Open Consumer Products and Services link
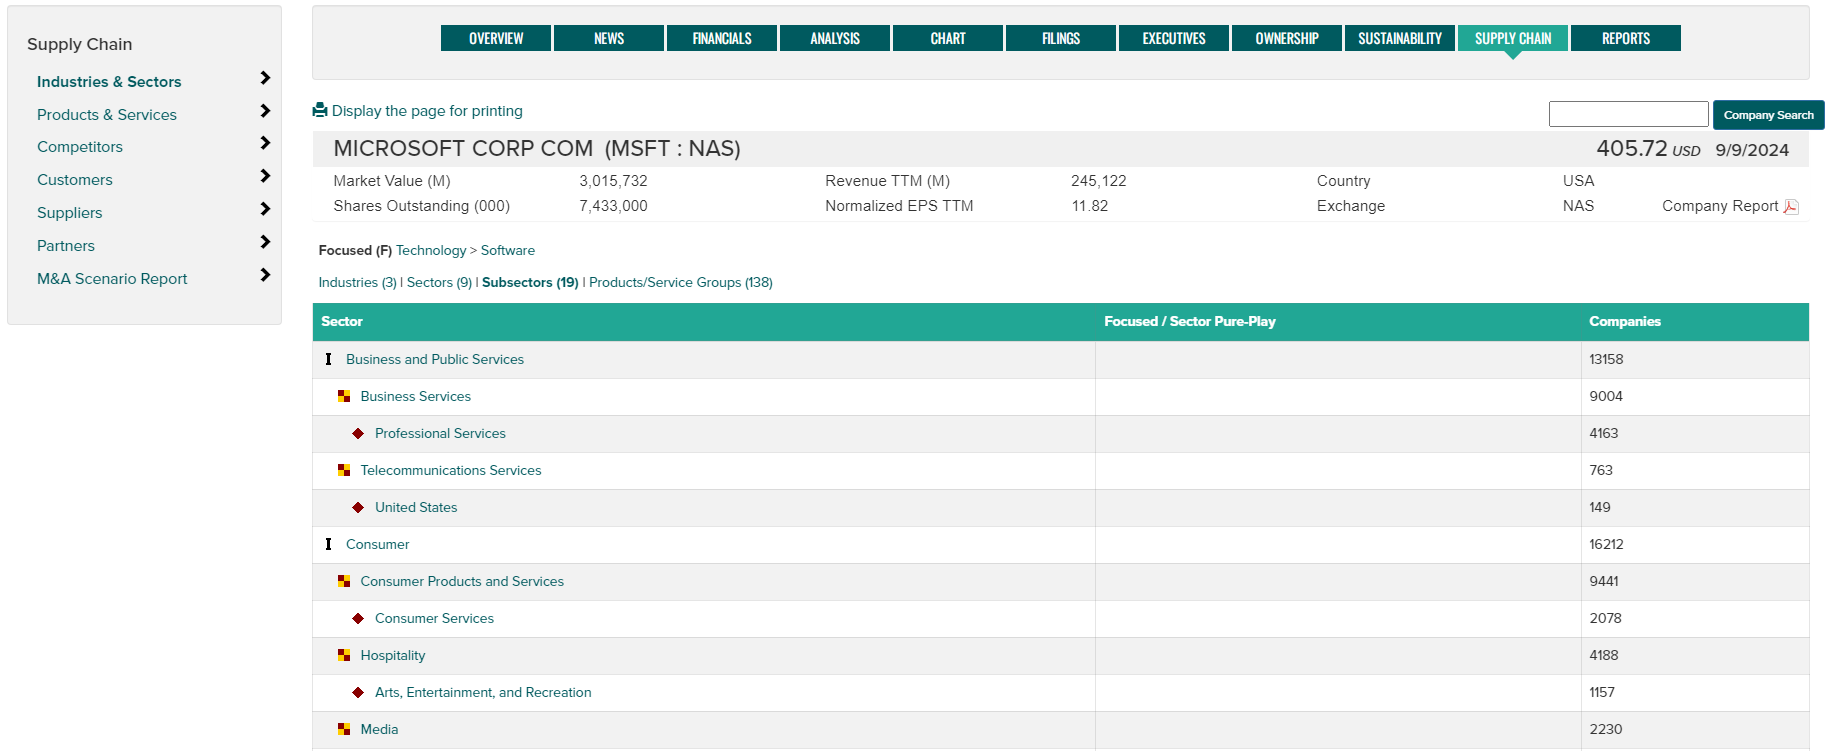1838x751 pixels. [462, 581]
